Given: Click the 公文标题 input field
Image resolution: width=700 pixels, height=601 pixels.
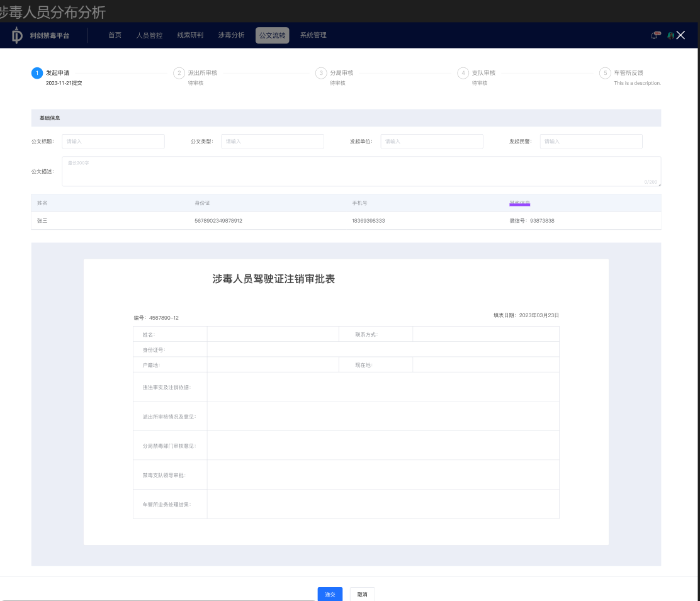Looking at the screenshot, I should [x=113, y=142].
